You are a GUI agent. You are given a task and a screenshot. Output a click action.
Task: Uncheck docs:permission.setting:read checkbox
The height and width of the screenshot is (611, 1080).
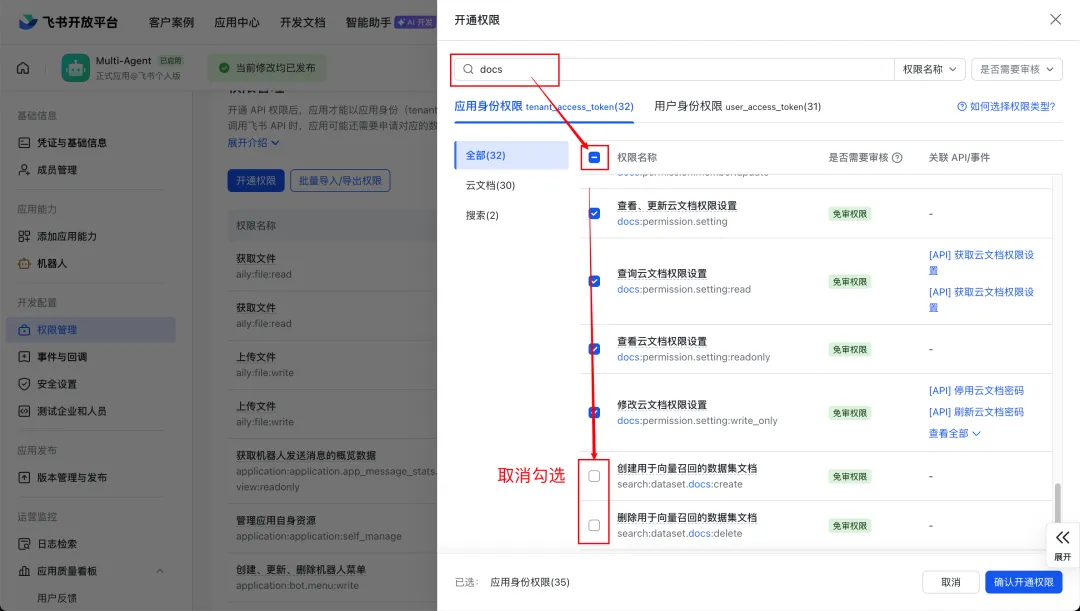pyautogui.click(x=594, y=281)
